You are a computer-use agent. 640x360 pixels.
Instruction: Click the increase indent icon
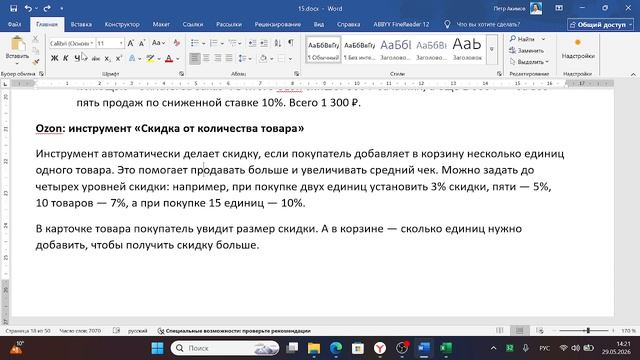[x=264, y=43]
